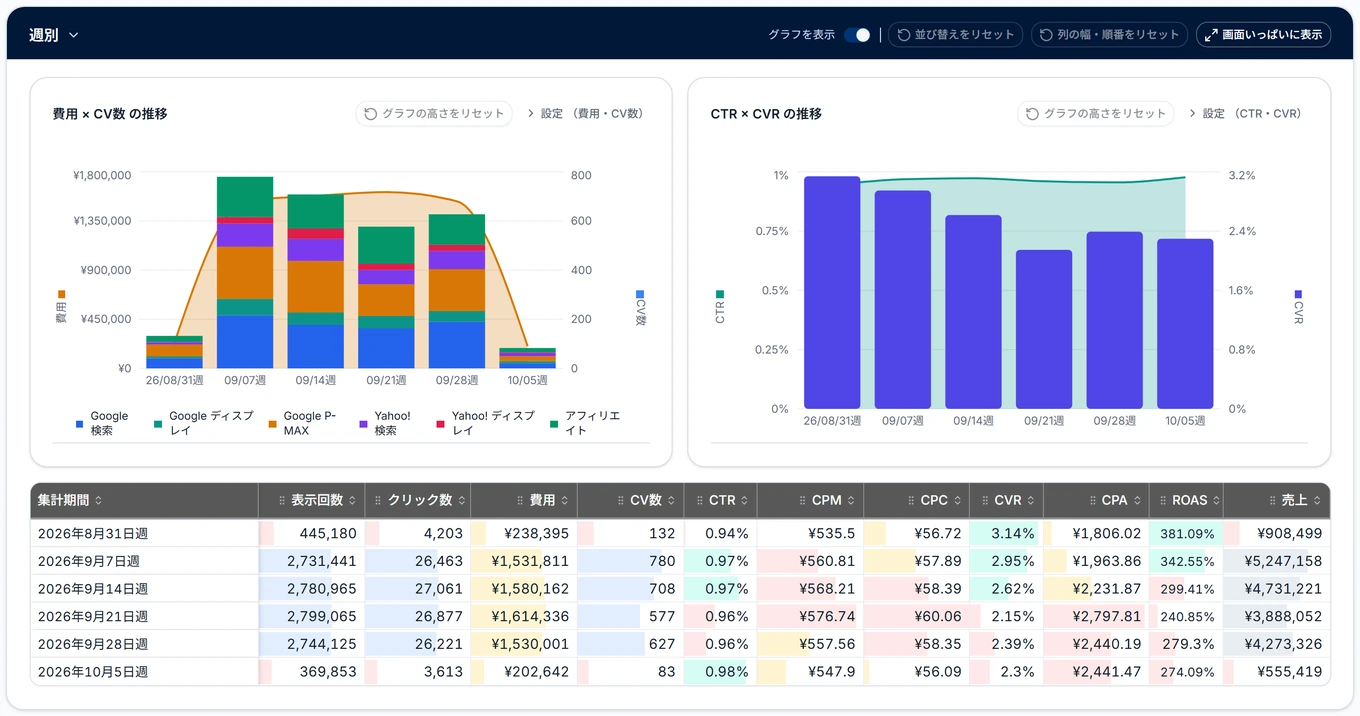Sort by CV数 column sort icon
Screen dimensions: 1360x716
671,500
